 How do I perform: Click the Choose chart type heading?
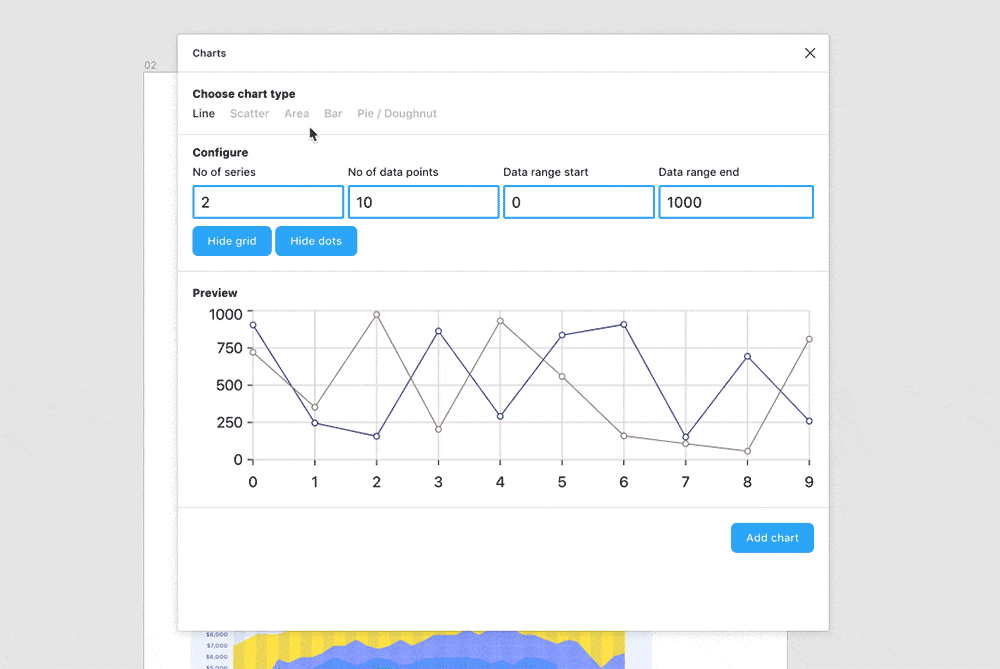pyautogui.click(x=244, y=94)
